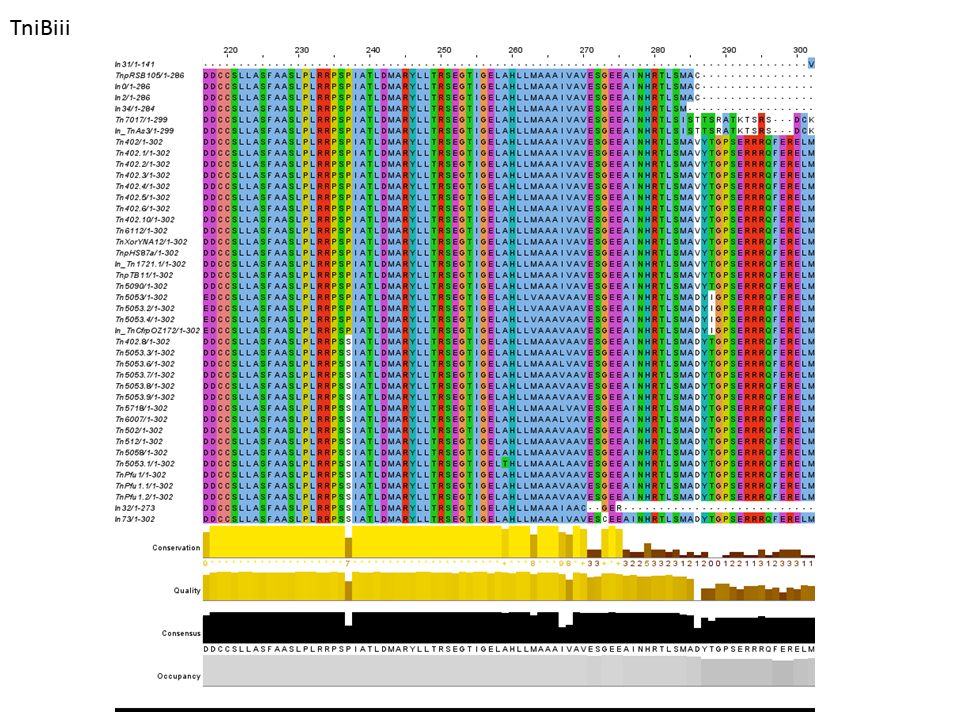Select sequence Tn7017/1-299
The width and height of the screenshot is (960, 720).
[144, 120]
